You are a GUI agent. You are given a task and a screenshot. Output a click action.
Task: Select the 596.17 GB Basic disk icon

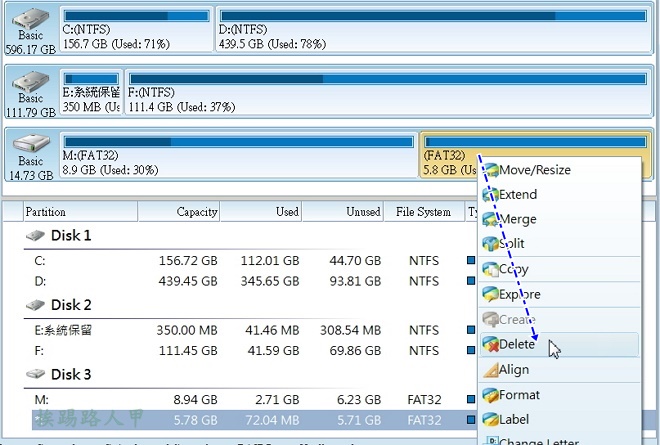30,19
